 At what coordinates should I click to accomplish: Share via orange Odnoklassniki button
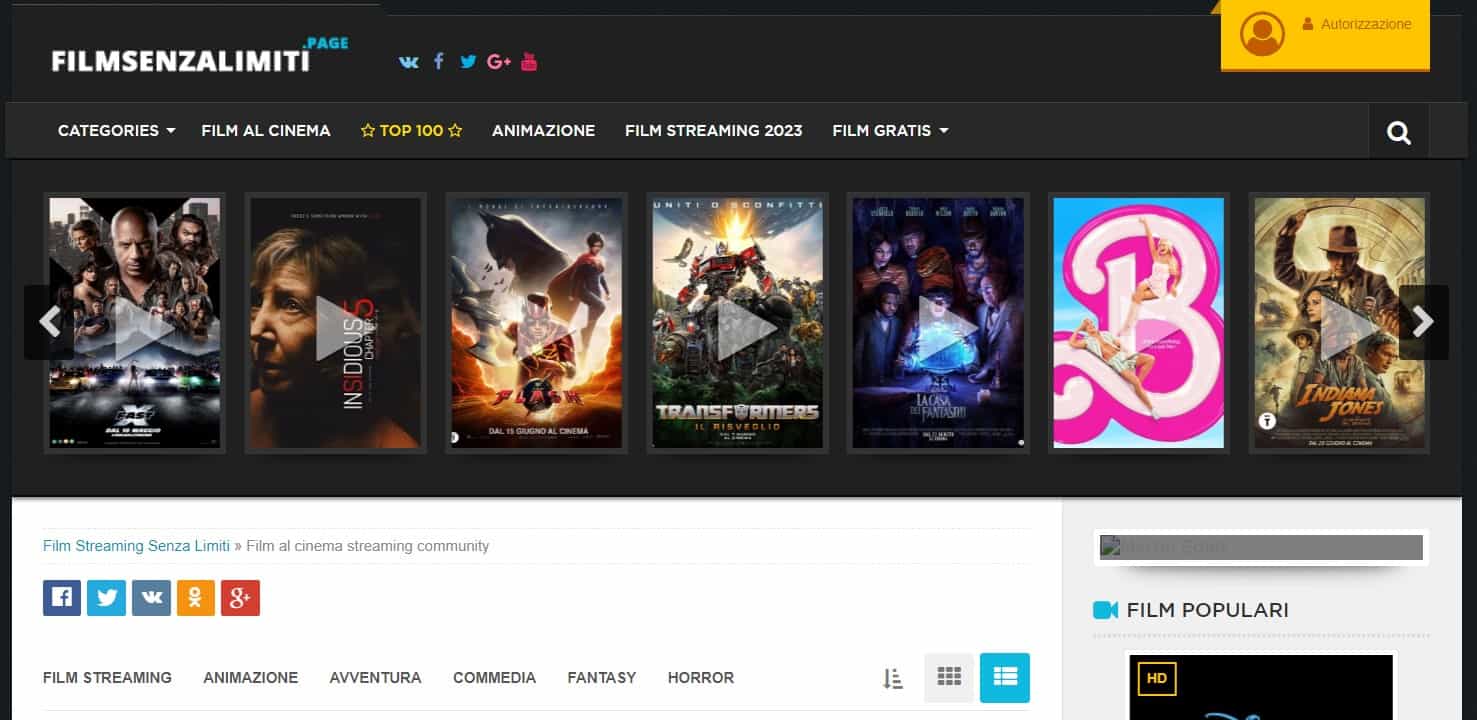196,597
